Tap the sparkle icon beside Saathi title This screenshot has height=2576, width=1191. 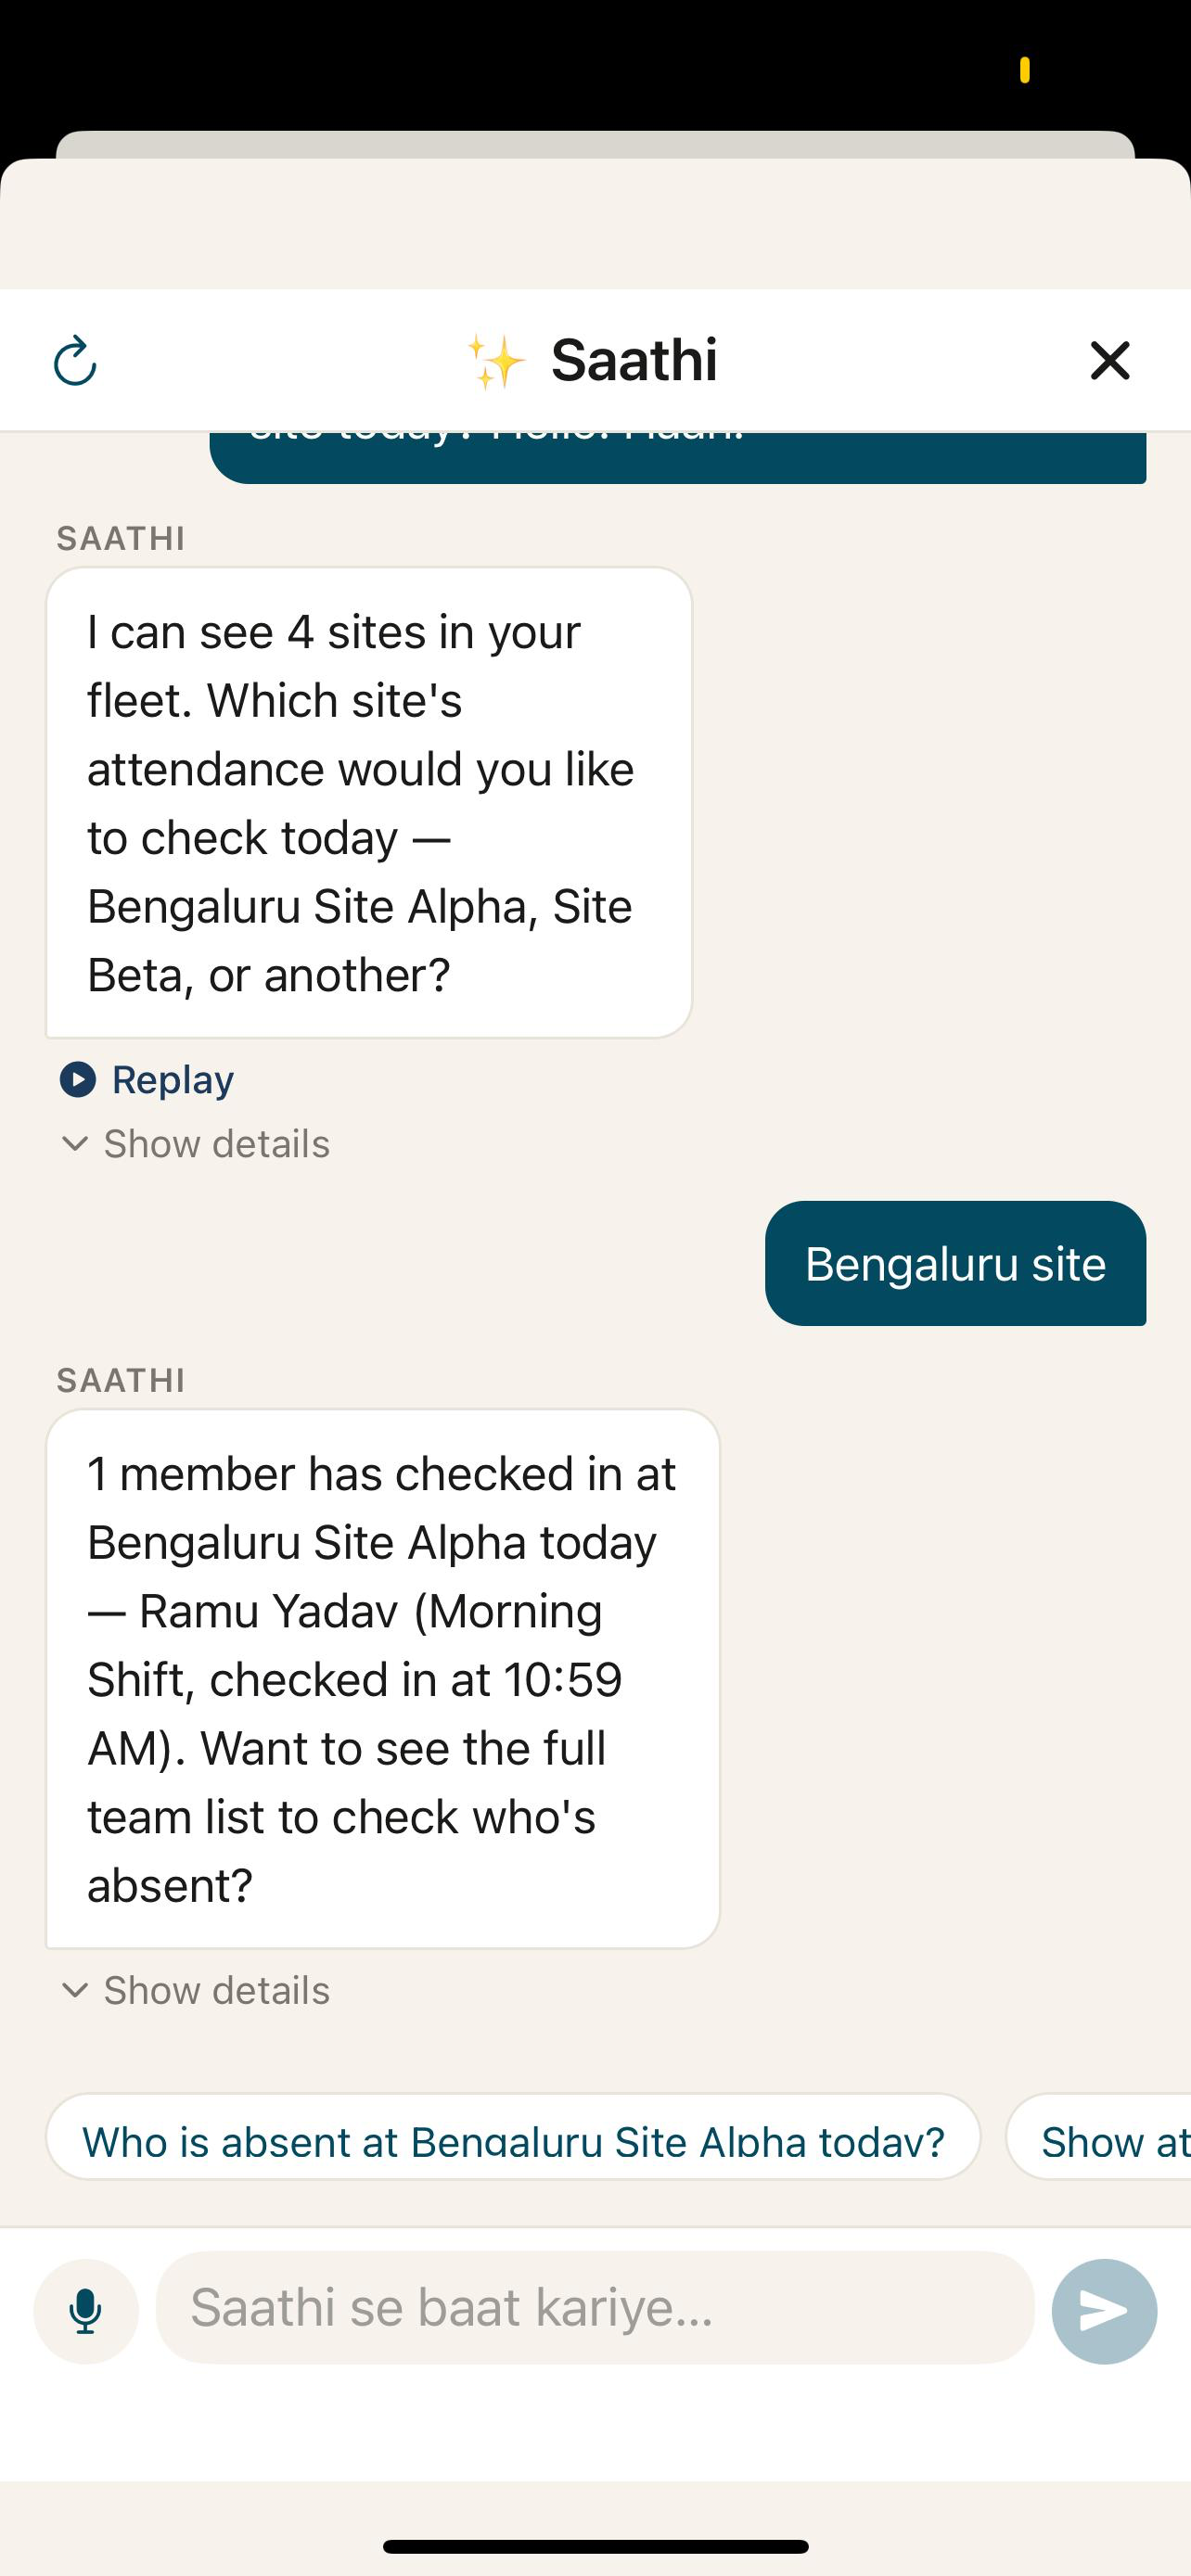click(496, 361)
